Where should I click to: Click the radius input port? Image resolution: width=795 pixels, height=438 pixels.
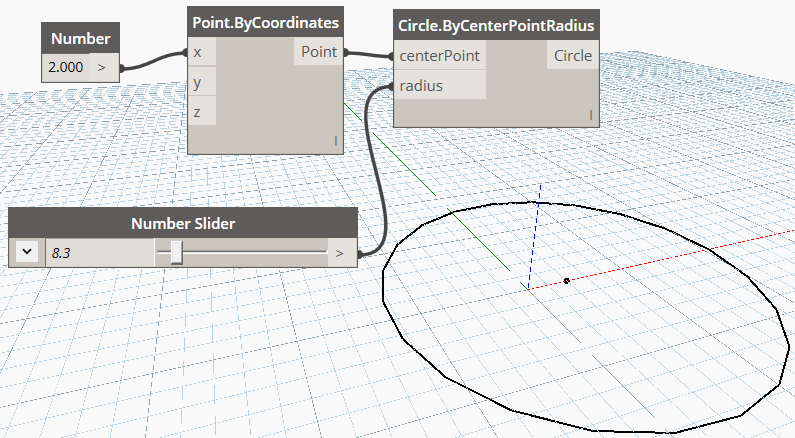440,86
